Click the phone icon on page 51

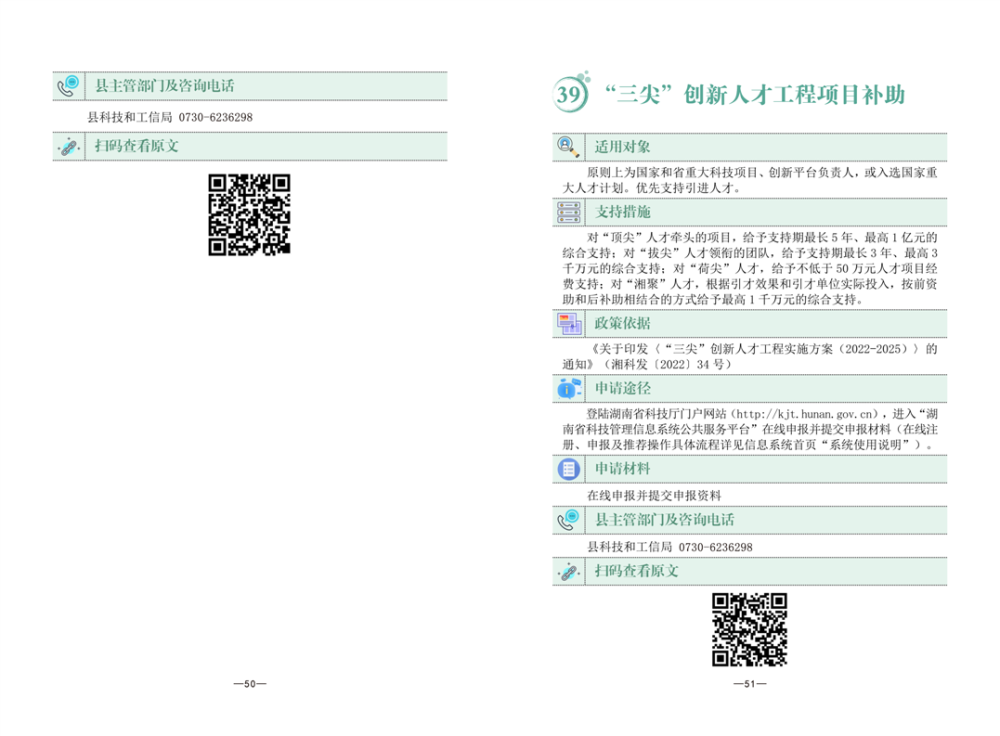click(568, 520)
